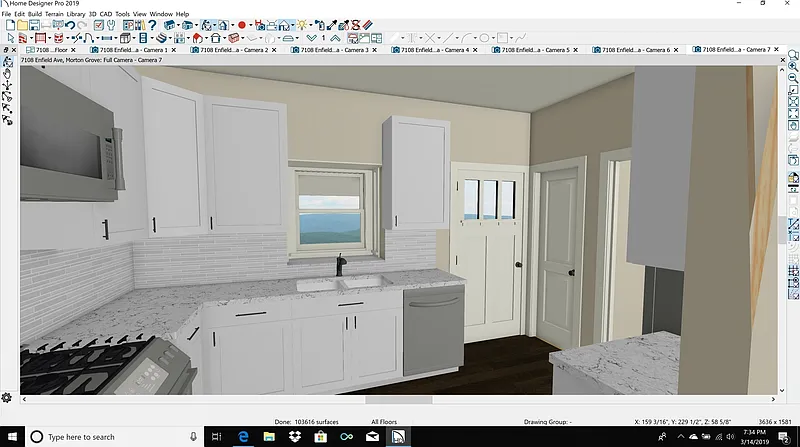Image resolution: width=800 pixels, height=447 pixels.
Task: Toggle the Grid Snaps icon on right toolbar
Action: 793,270
